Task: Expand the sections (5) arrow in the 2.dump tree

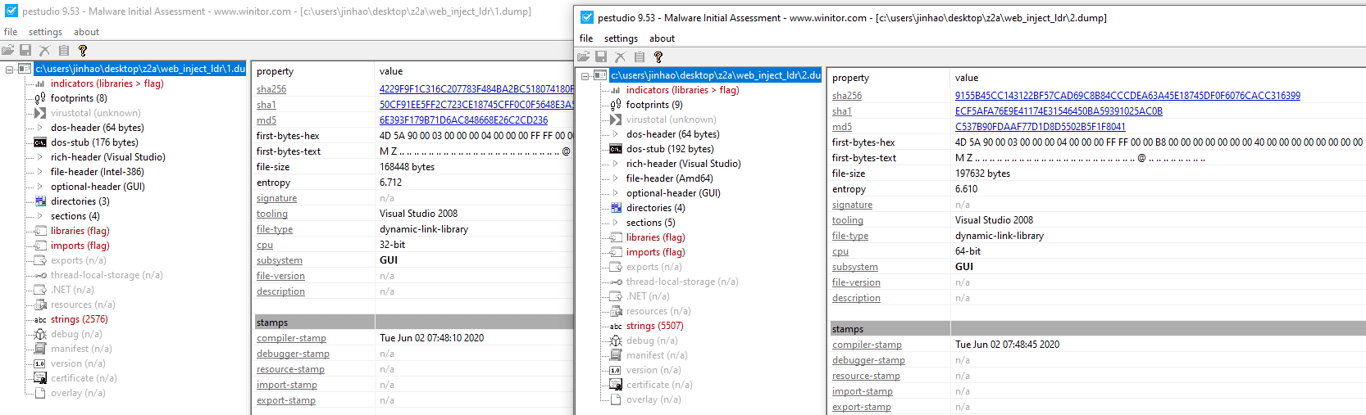Action: click(x=616, y=223)
